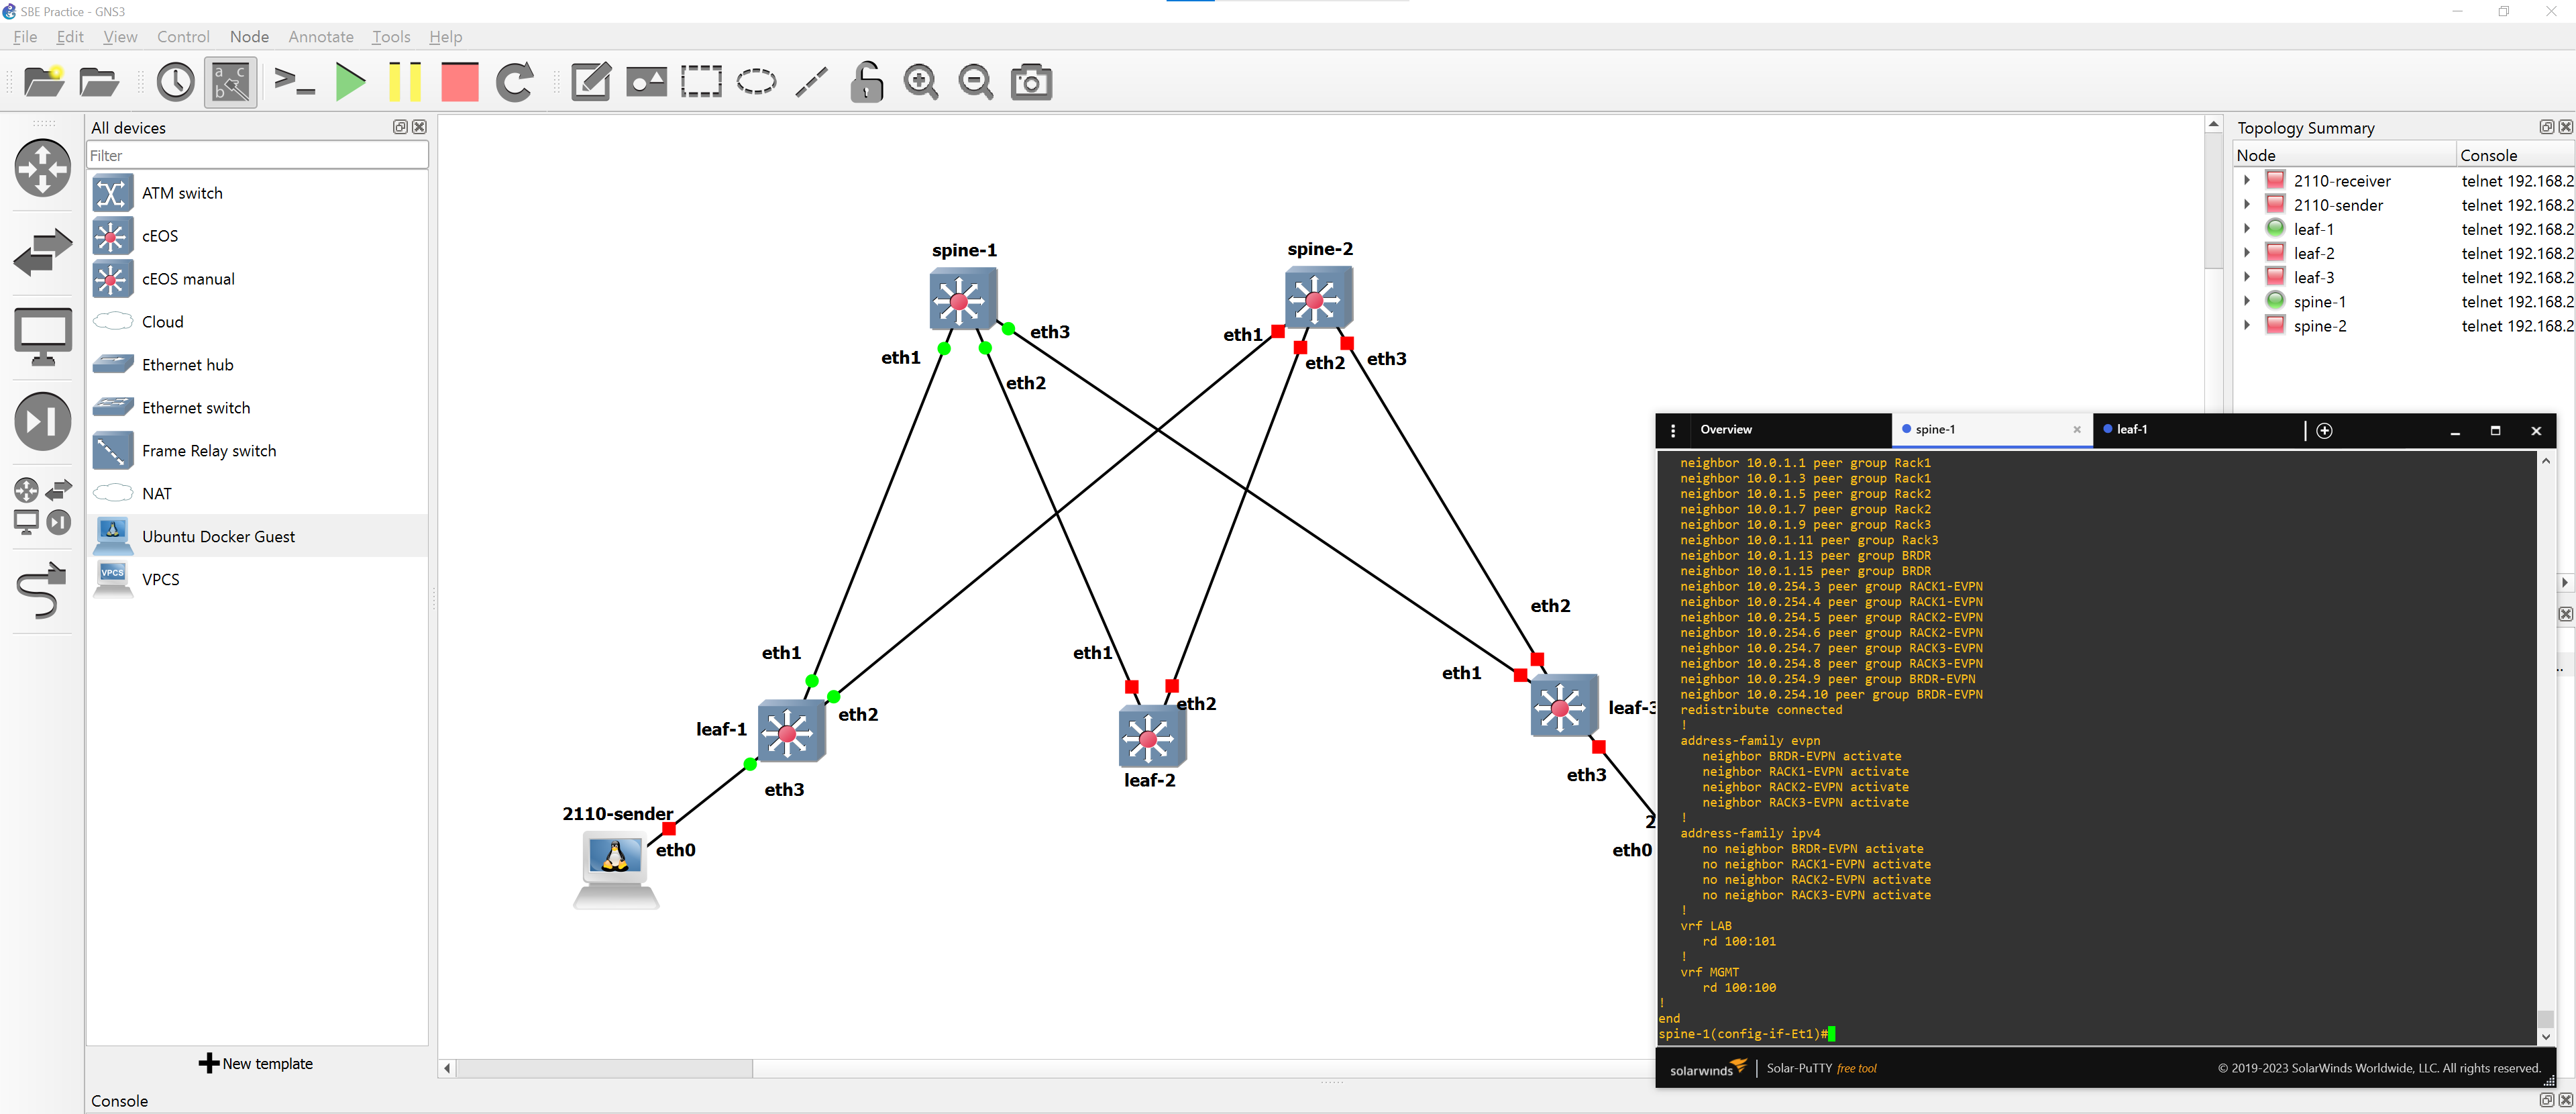Expand 2110-sender node in Topology Summary
Screen dimensions: 2576x1114
[x=2246, y=205]
